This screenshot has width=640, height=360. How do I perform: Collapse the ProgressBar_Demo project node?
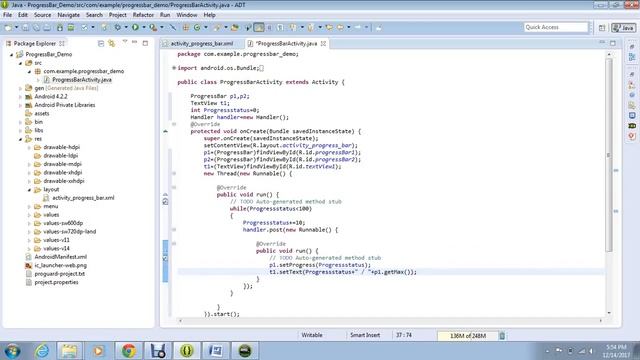pos(11,54)
